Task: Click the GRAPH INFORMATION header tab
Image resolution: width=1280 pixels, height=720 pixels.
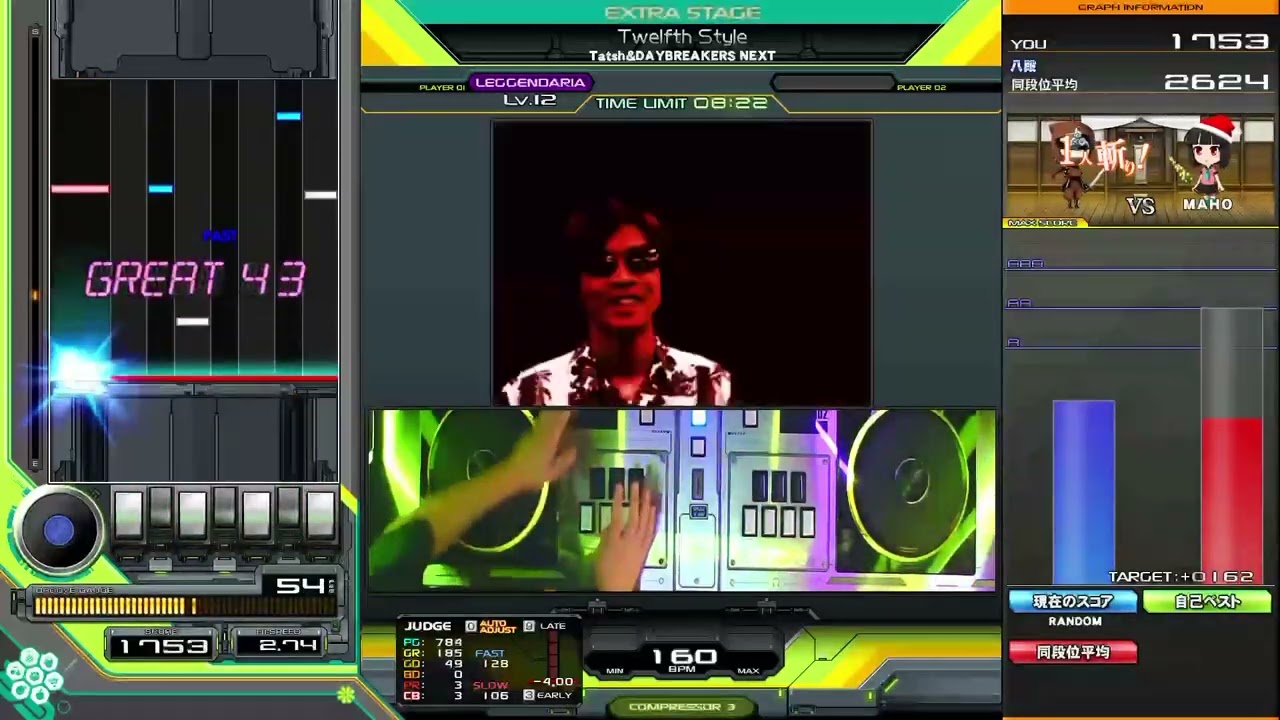Action: click(x=1140, y=7)
